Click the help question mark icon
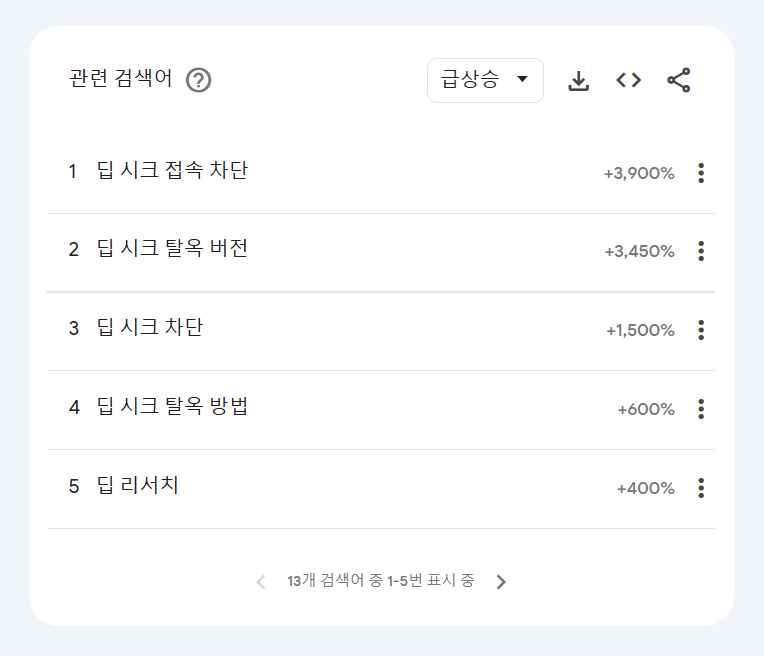This screenshot has height=657, width=764. (x=198, y=80)
